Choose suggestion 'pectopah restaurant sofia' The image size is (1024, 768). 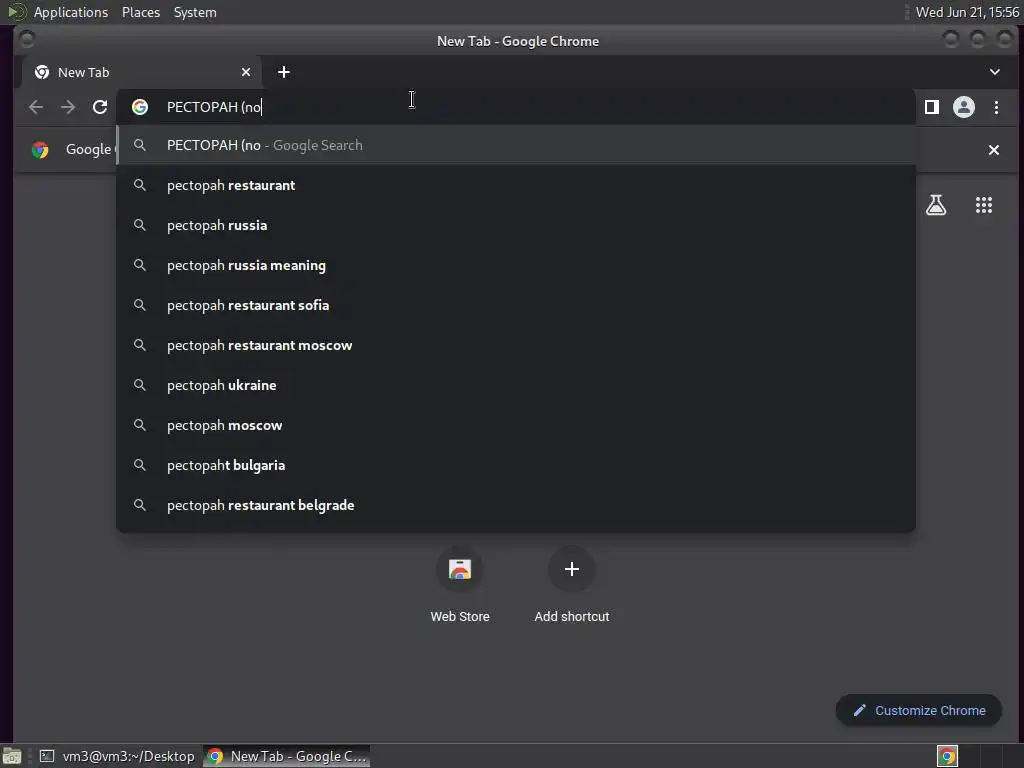point(516,305)
